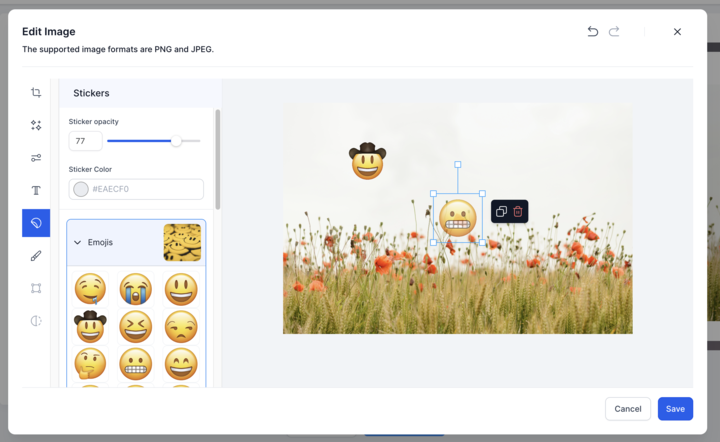Image resolution: width=720 pixels, height=442 pixels.
Task: Undo the last edit
Action: (x=593, y=32)
